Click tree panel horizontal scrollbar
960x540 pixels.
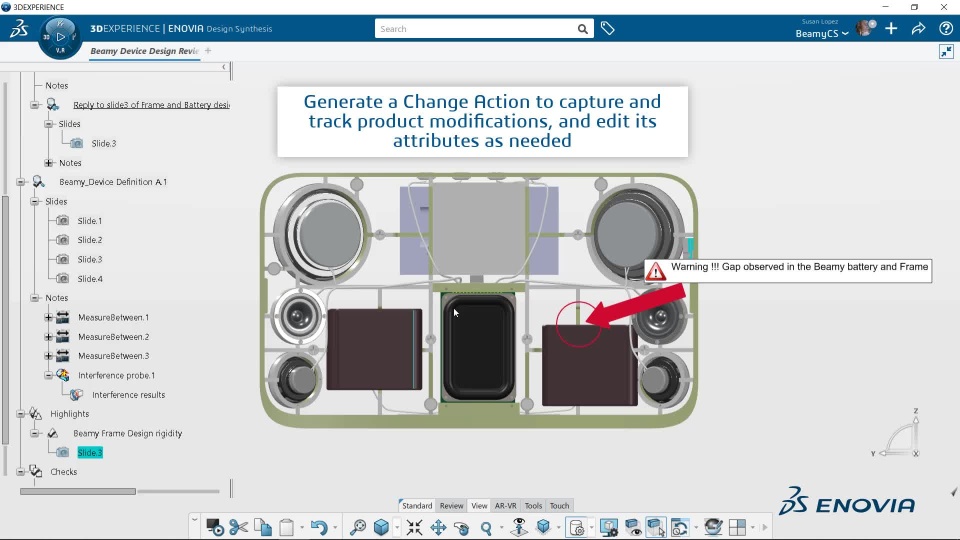pos(78,491)
